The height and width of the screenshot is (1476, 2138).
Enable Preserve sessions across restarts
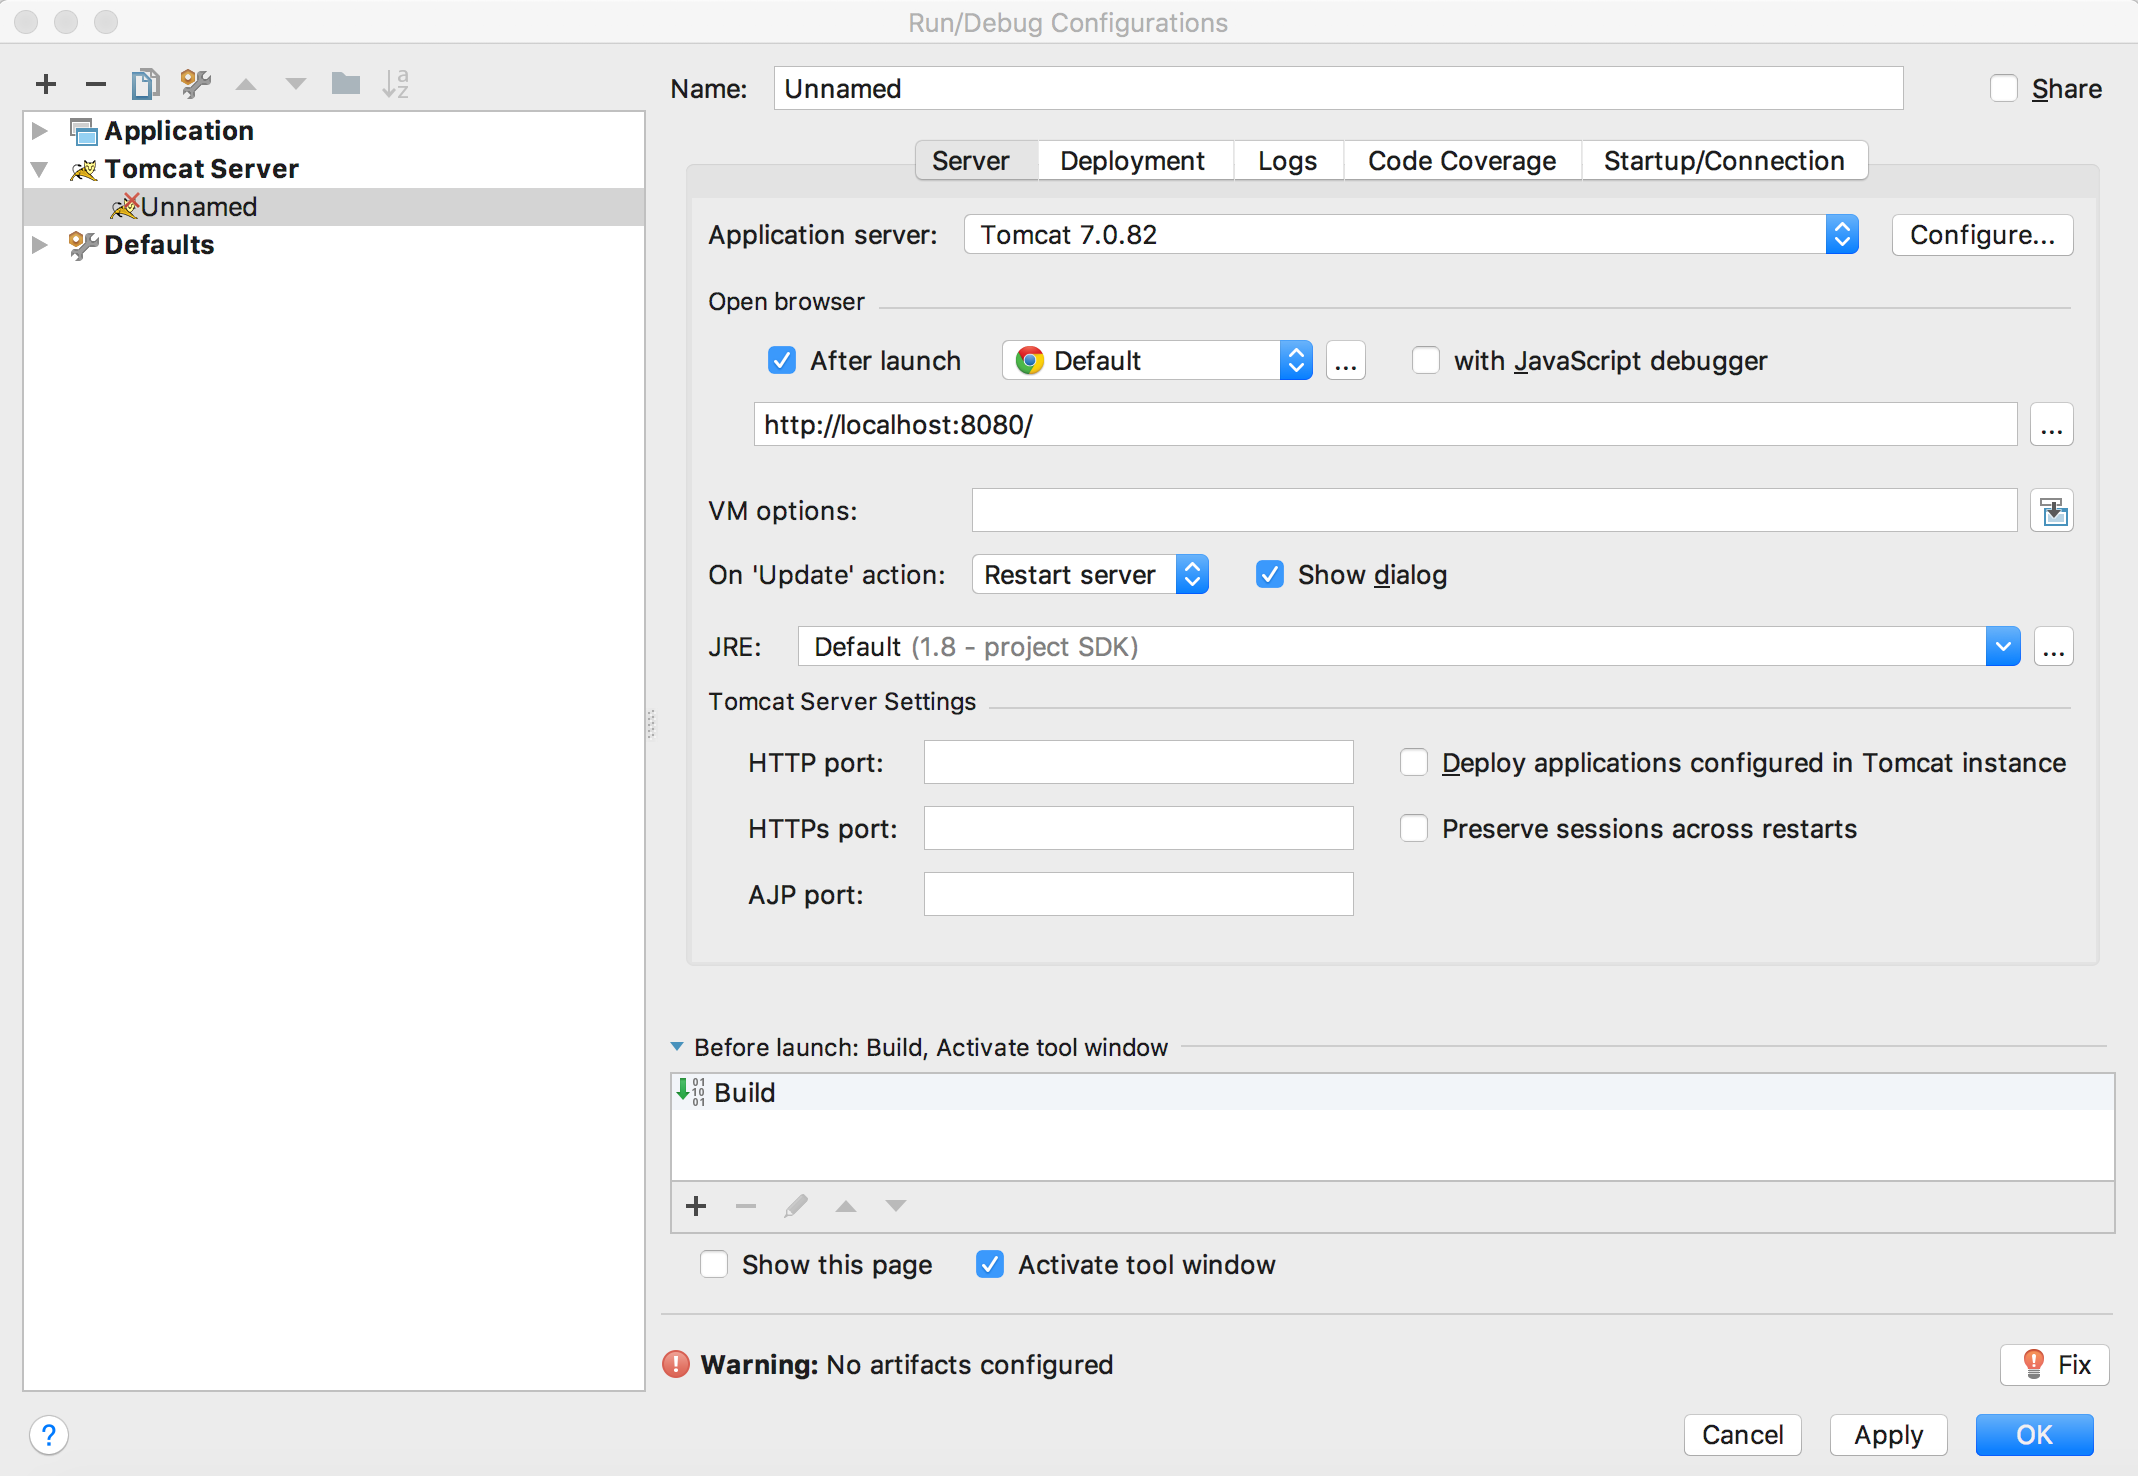pyautogui.click(x=1414, y=829)
